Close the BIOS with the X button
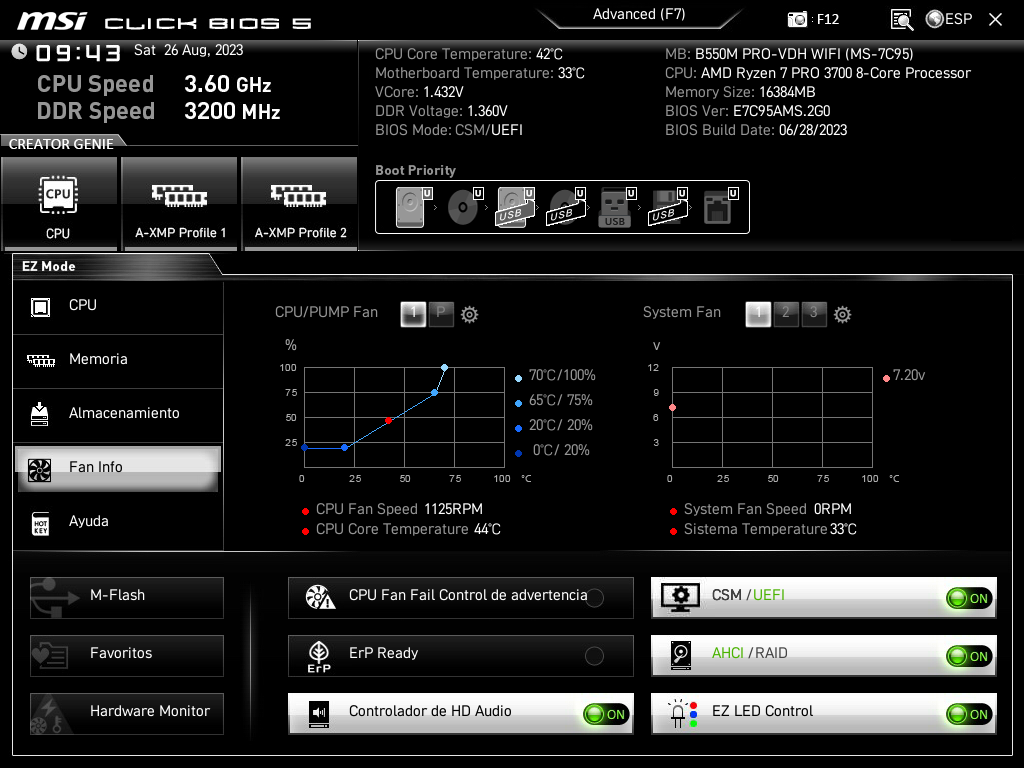This screenshot has width=1024, height=768. point(995,20)
